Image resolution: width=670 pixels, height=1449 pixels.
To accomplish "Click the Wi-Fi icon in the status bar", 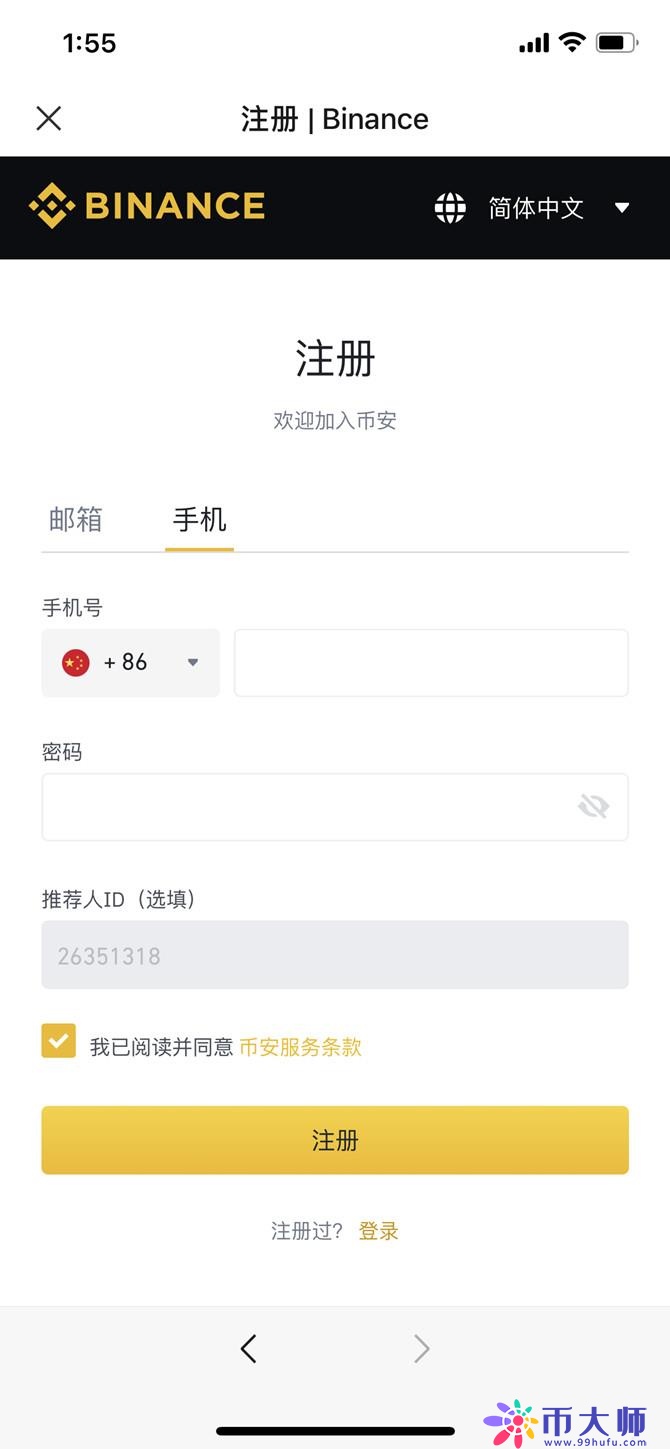I will pos(572,42).
